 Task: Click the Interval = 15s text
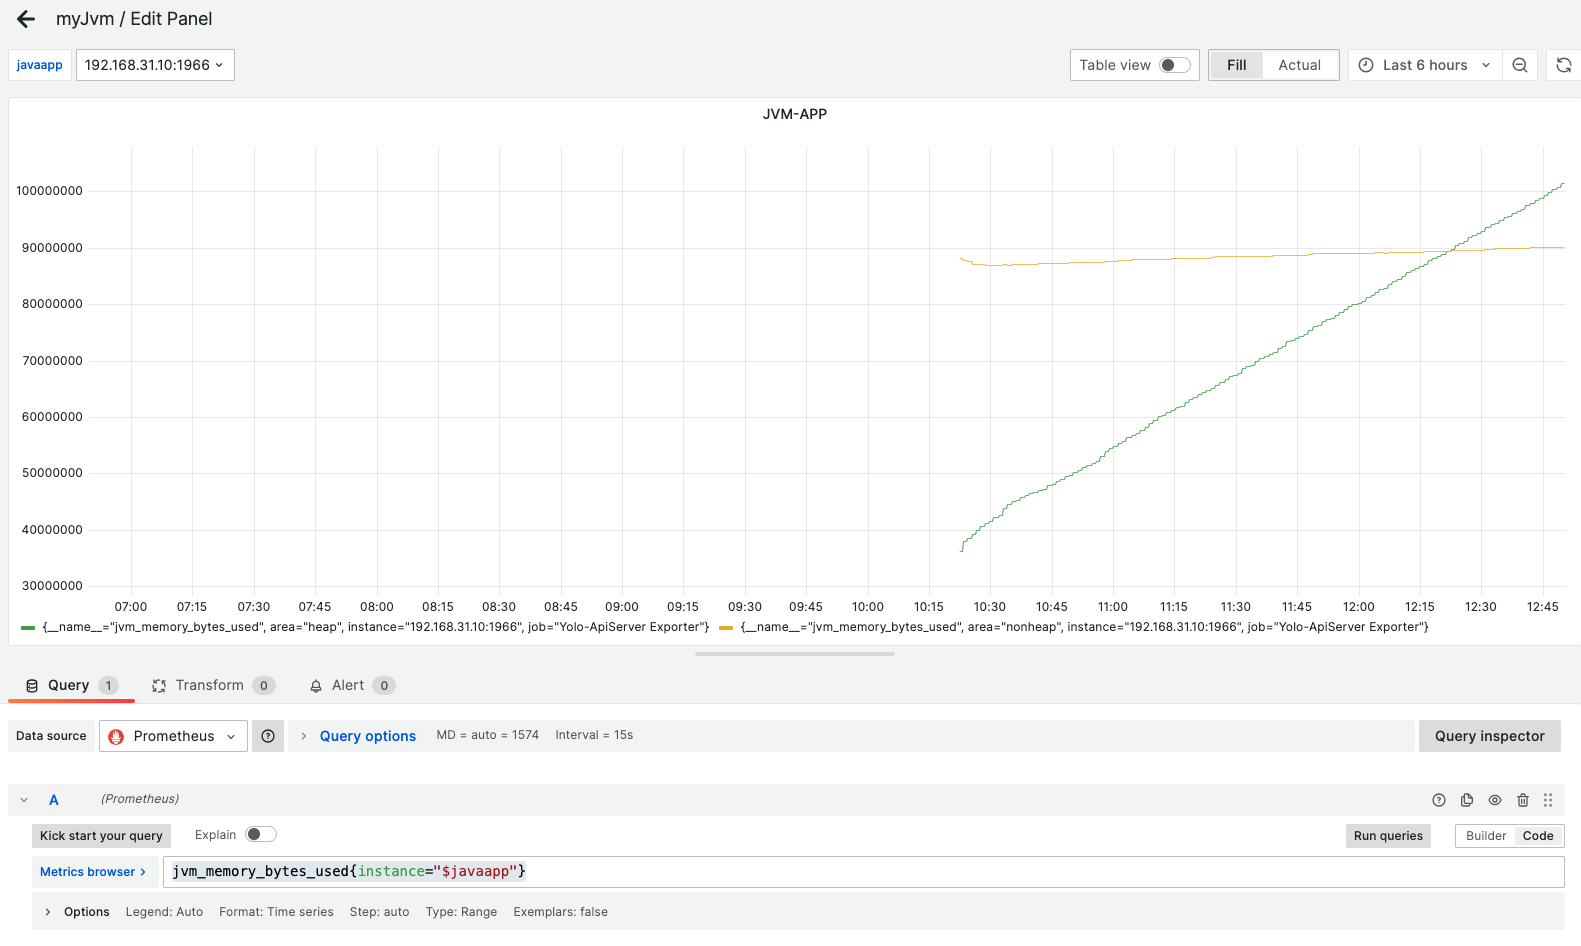(x=594, y=735)
